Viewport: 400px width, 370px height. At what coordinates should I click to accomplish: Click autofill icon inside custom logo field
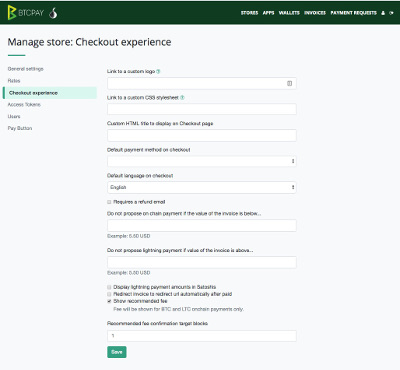tap(289, 83)
